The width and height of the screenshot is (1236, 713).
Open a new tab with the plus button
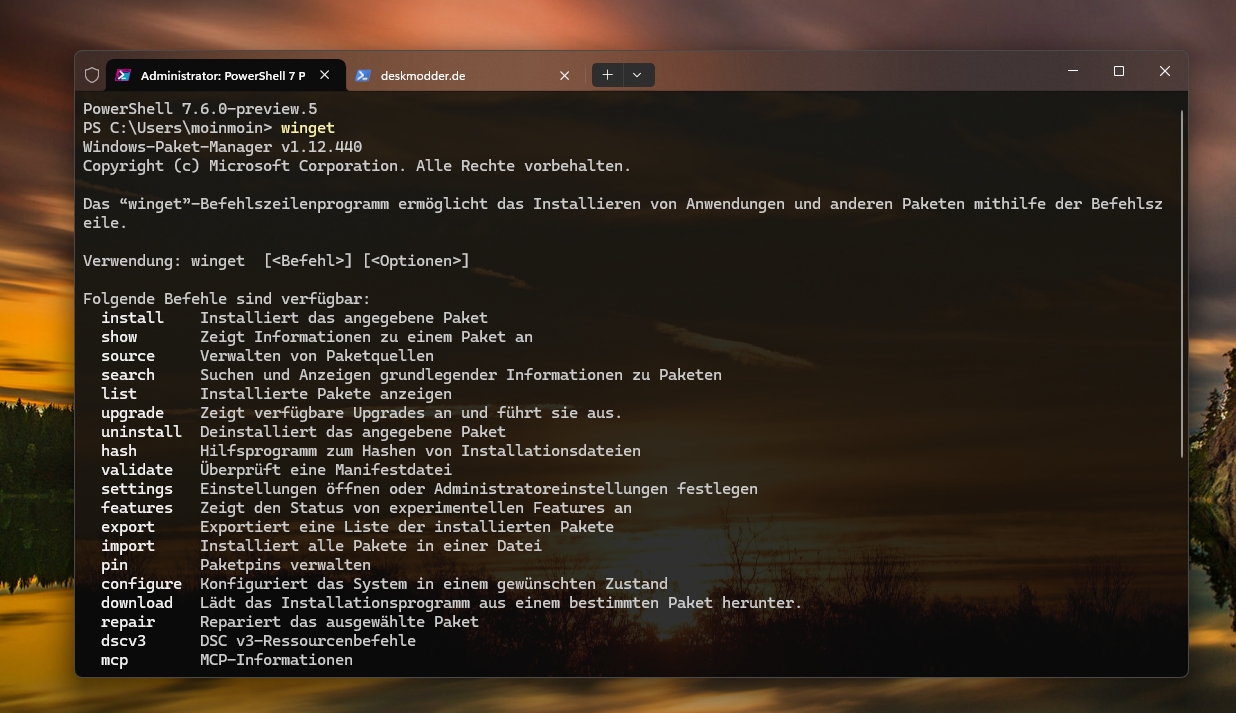click(607, 75)
